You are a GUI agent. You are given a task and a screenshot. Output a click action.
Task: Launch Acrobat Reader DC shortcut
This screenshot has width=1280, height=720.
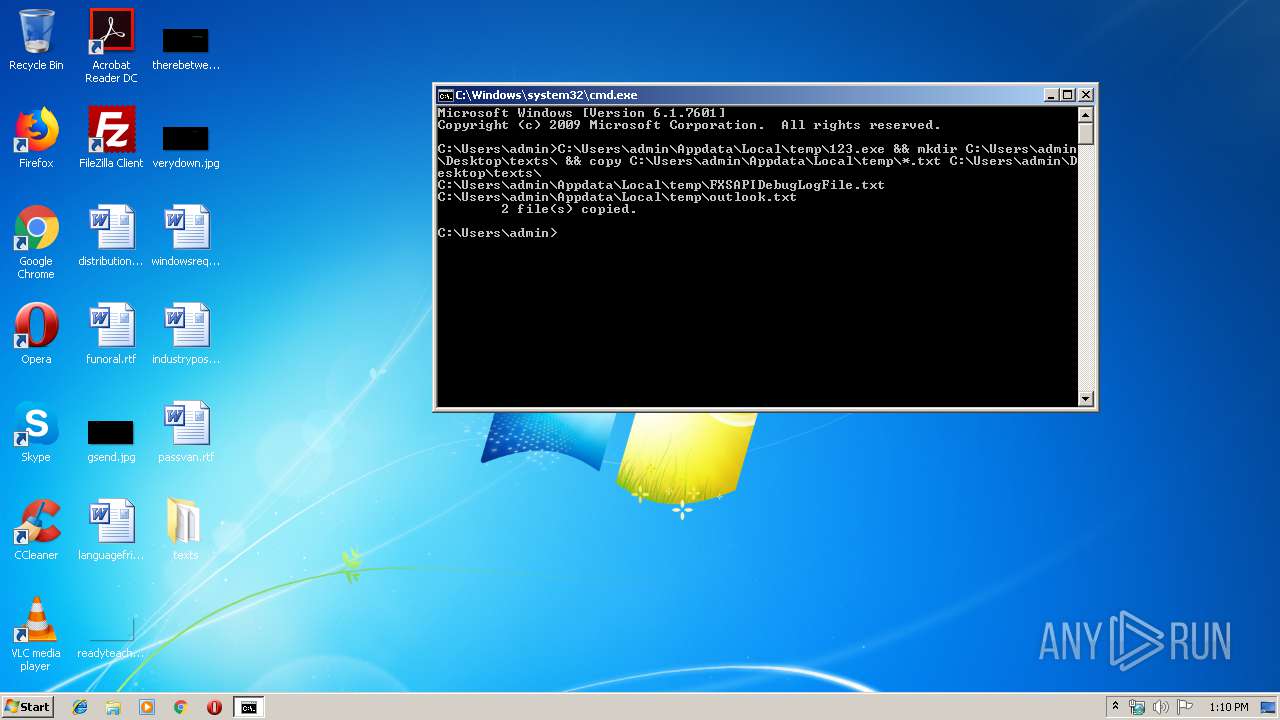pyautogui.click(x=111, y=46)
